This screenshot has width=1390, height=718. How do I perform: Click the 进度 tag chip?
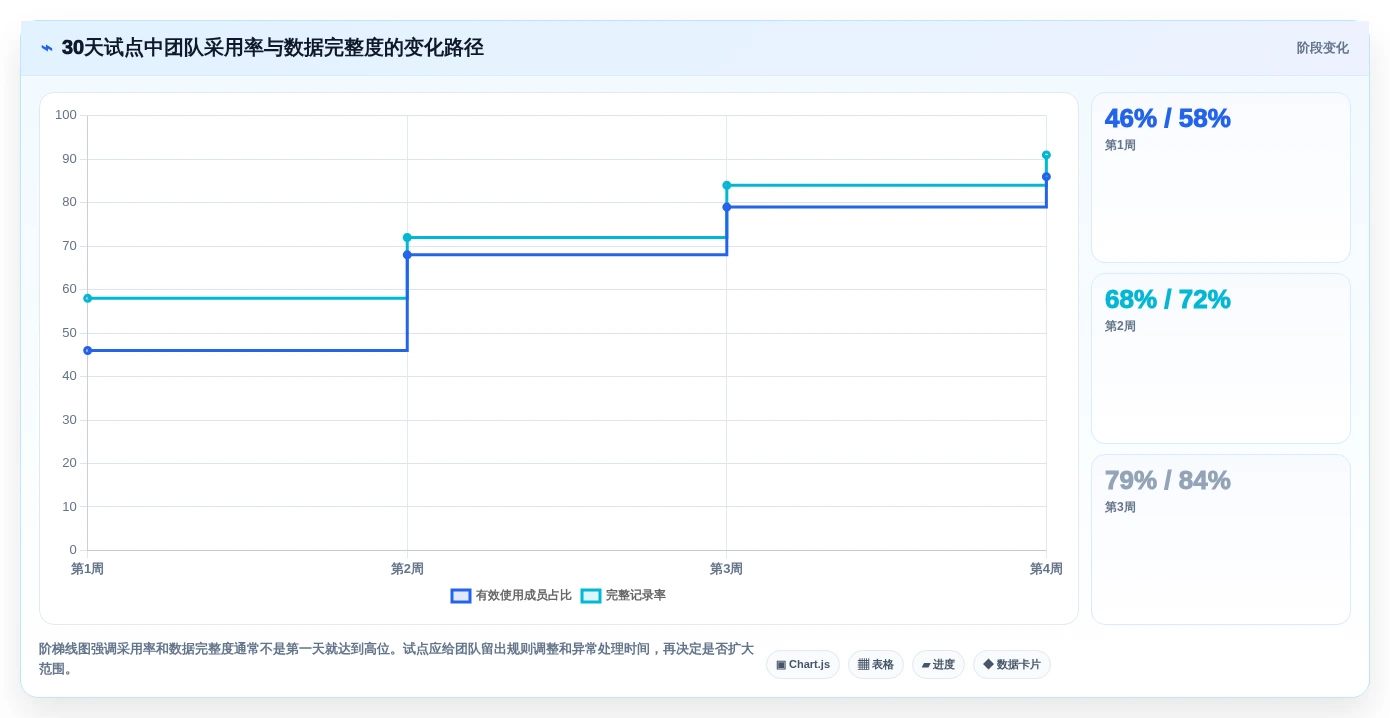tap(938, 664)
